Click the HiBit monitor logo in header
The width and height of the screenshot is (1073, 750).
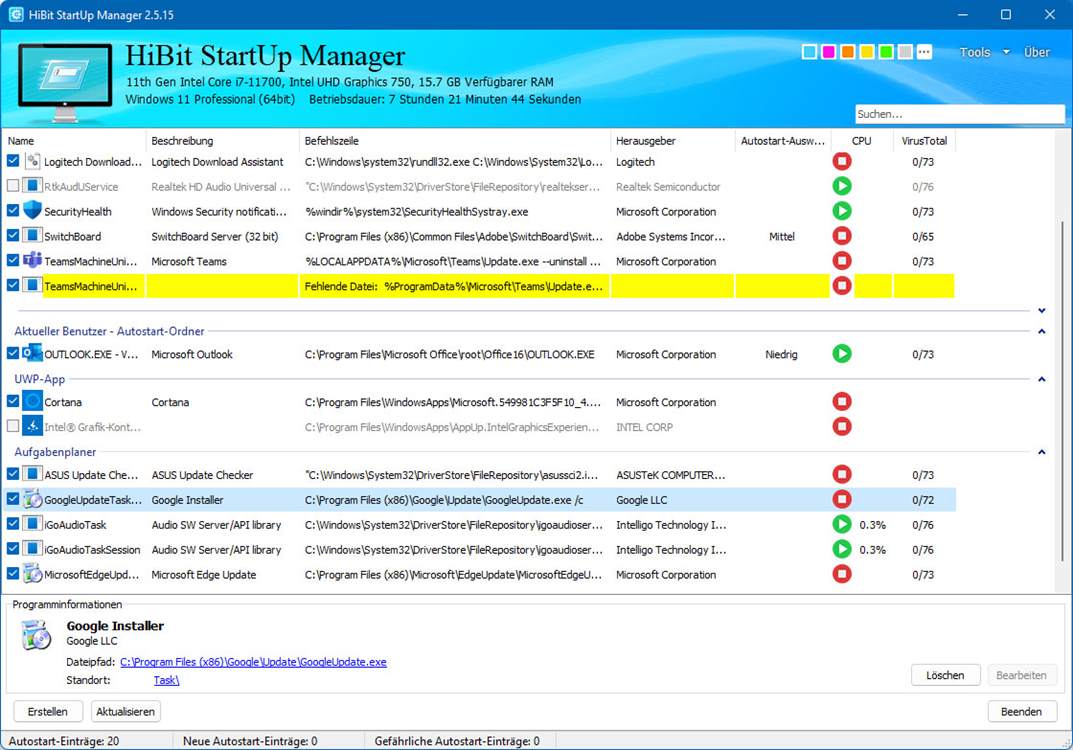65,82
